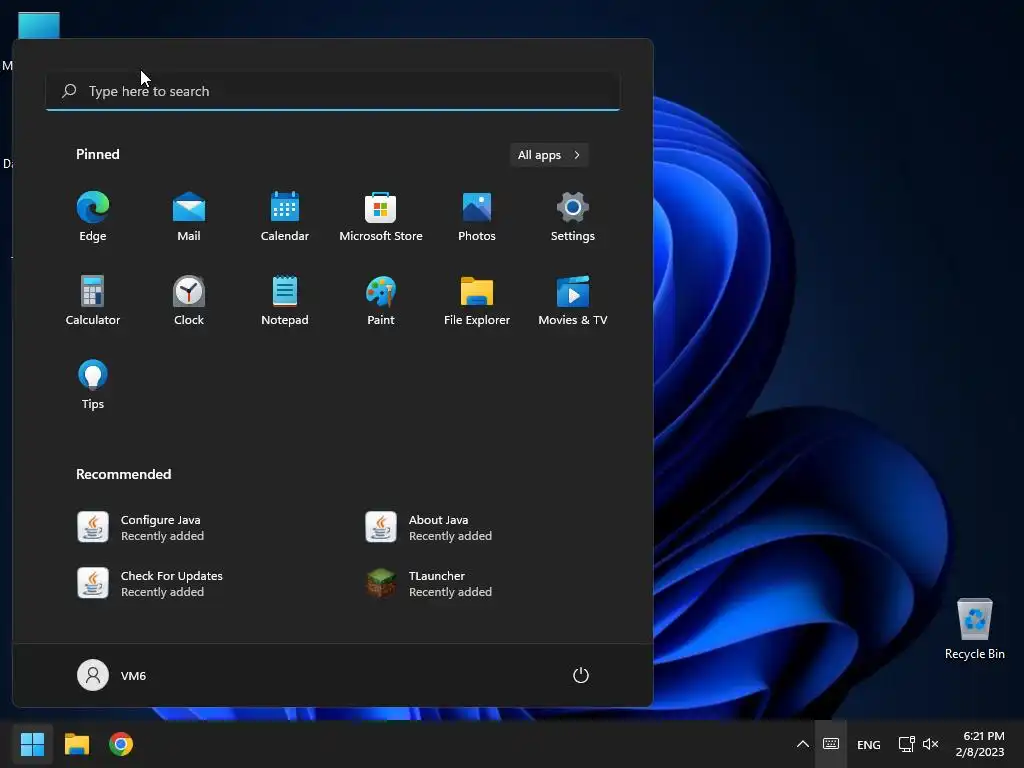Viewport: 1024px width, 768px height.
Task: Click the Windows Start button on taskbar
Action: click(32, 744)
